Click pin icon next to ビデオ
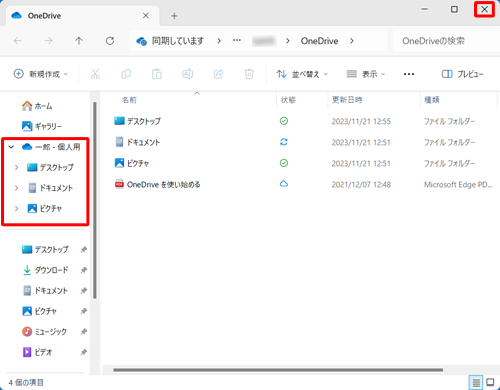Image resolution: width=500 pixels, height=390 pixels. [84, 352]
